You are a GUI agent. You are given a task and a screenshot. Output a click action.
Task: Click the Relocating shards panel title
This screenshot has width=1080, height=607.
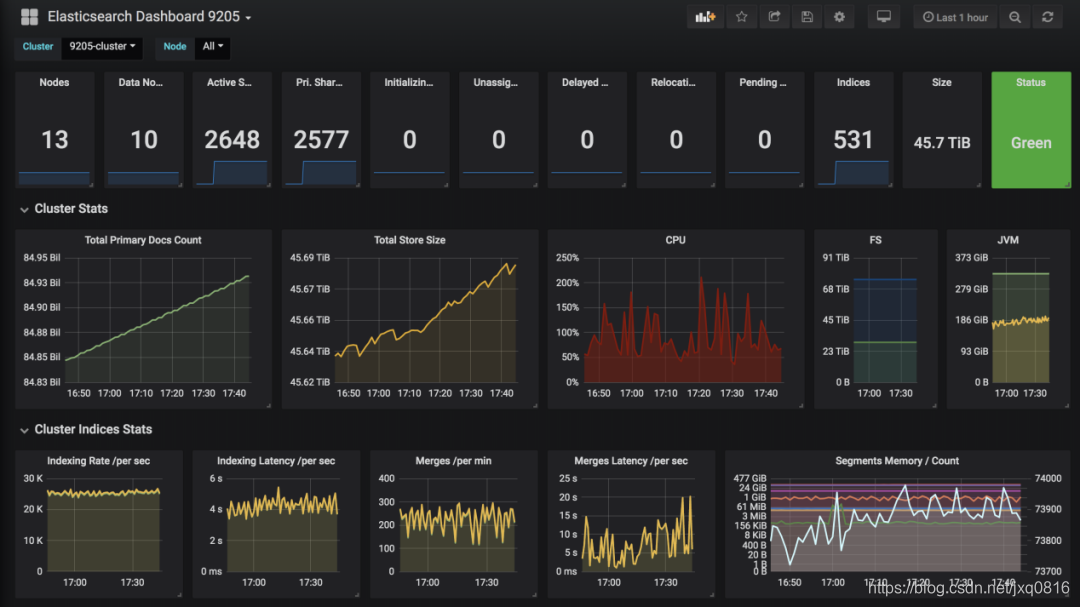tap(673, 82)
